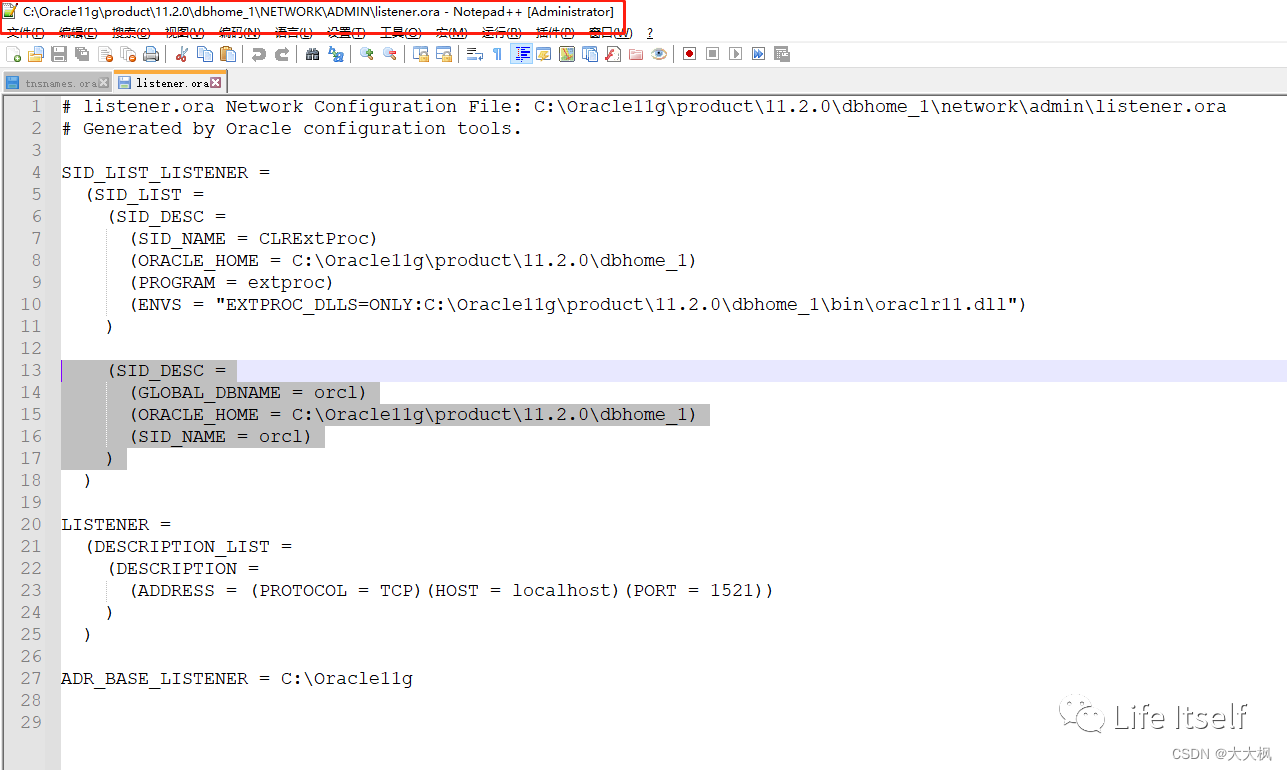Open the 视图(V) menu
Screen dimensions: 1287x770
click(184, 33)
